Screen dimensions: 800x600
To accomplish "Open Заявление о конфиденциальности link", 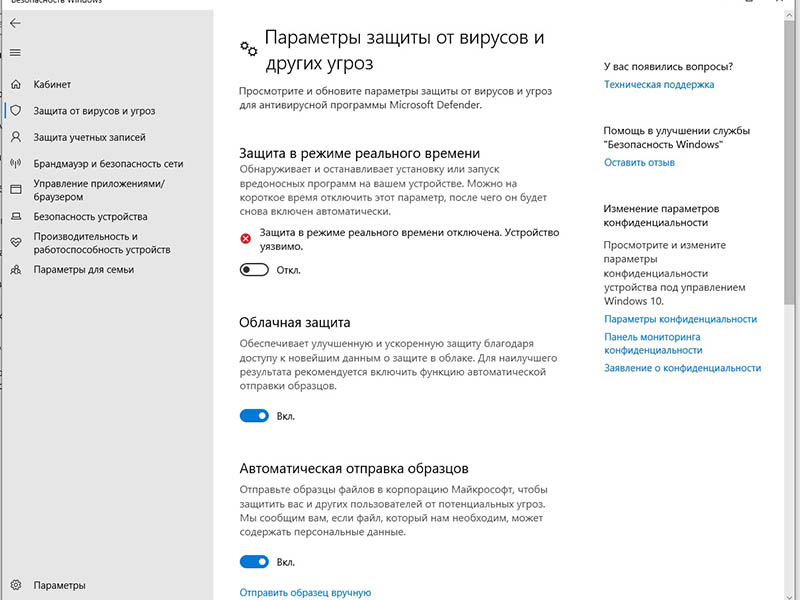I will [682, 368].
